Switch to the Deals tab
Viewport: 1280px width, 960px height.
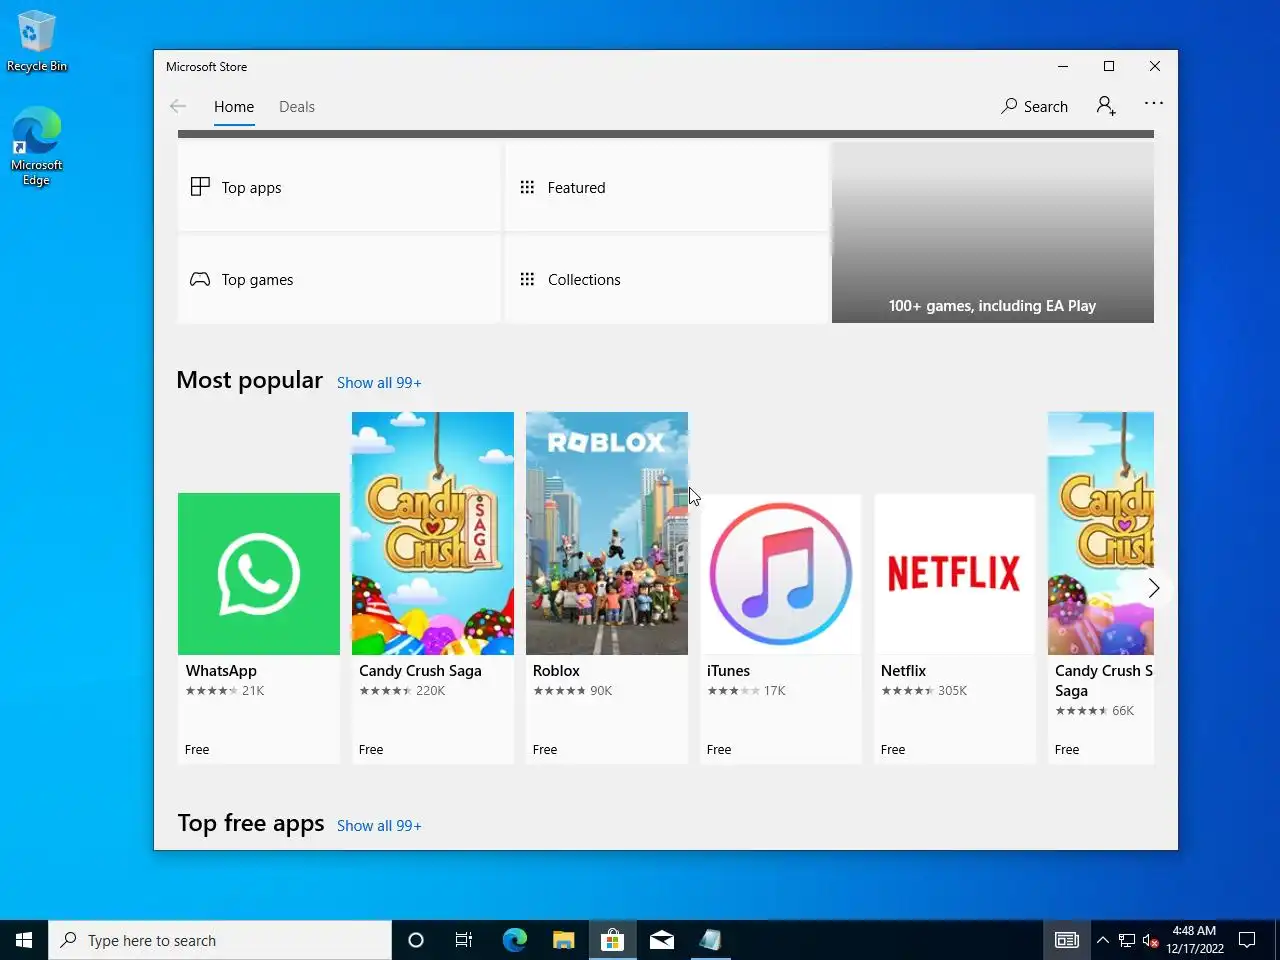coord(297,107)
